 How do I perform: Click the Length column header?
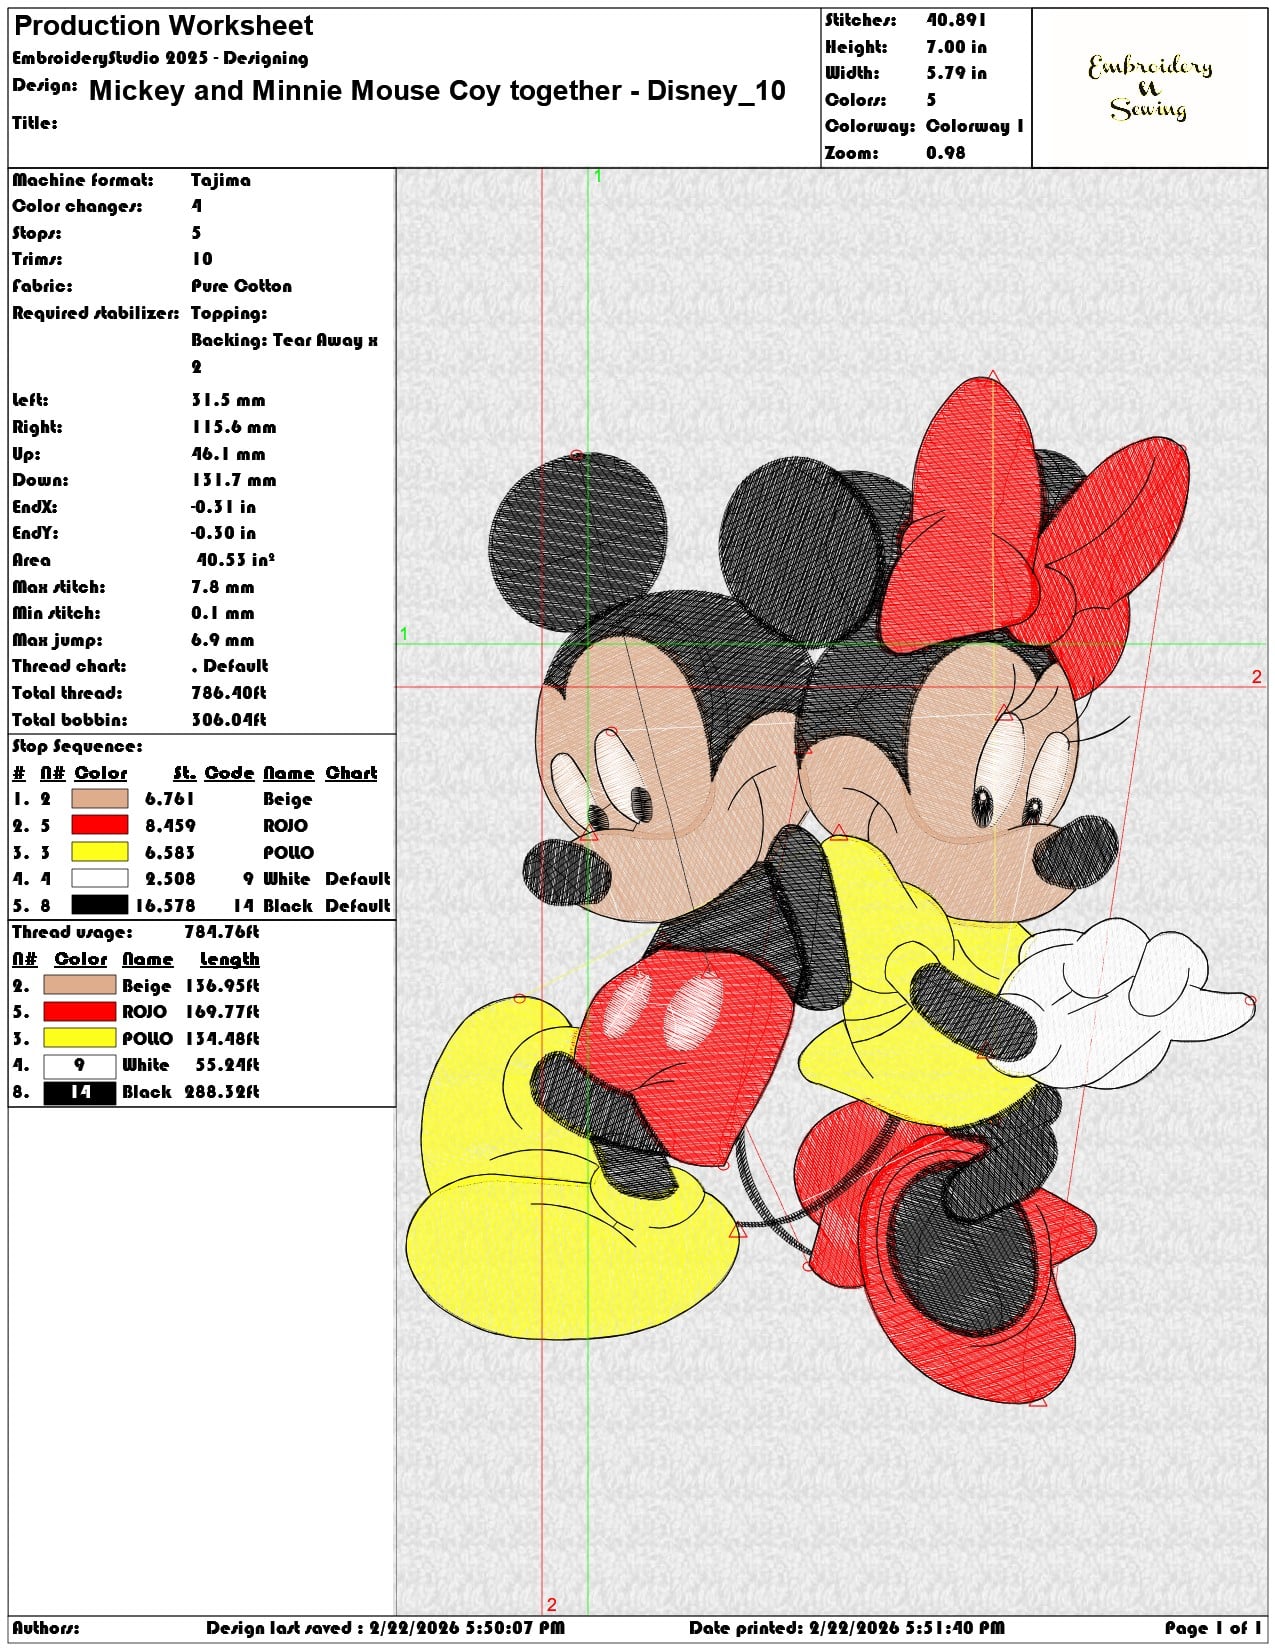click(229, 959)
